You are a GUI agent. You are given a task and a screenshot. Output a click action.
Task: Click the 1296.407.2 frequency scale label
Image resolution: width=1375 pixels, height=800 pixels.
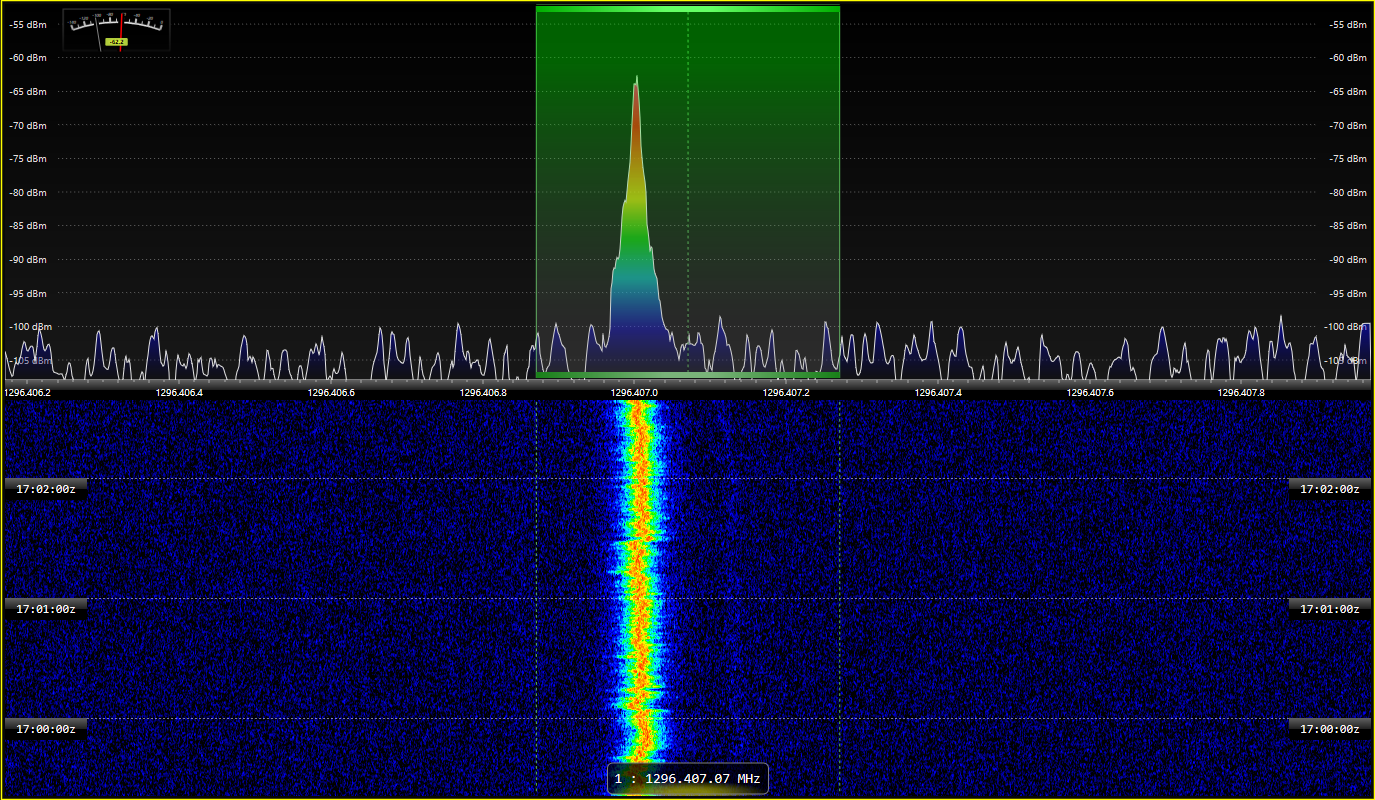tap(786, 393)
